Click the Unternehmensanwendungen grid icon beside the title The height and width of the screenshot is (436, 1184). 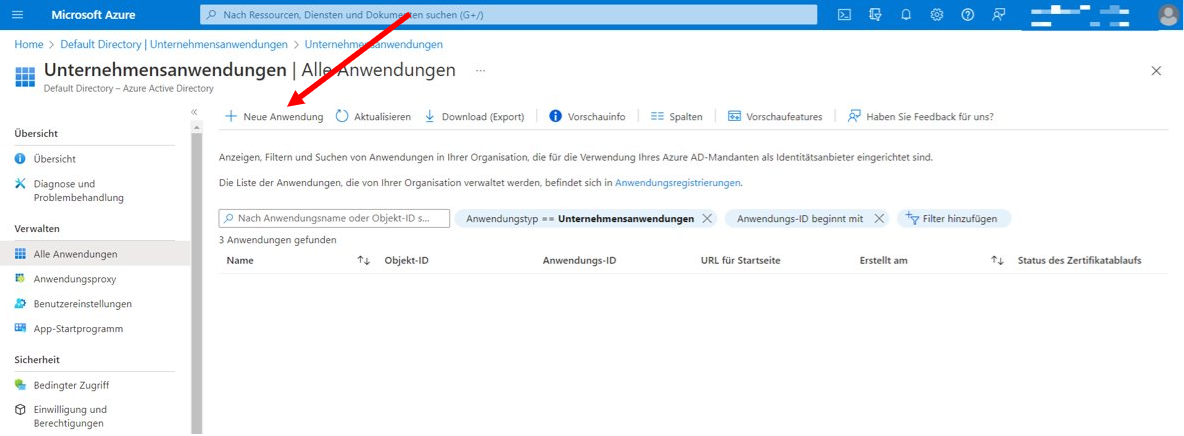[25, 76]
